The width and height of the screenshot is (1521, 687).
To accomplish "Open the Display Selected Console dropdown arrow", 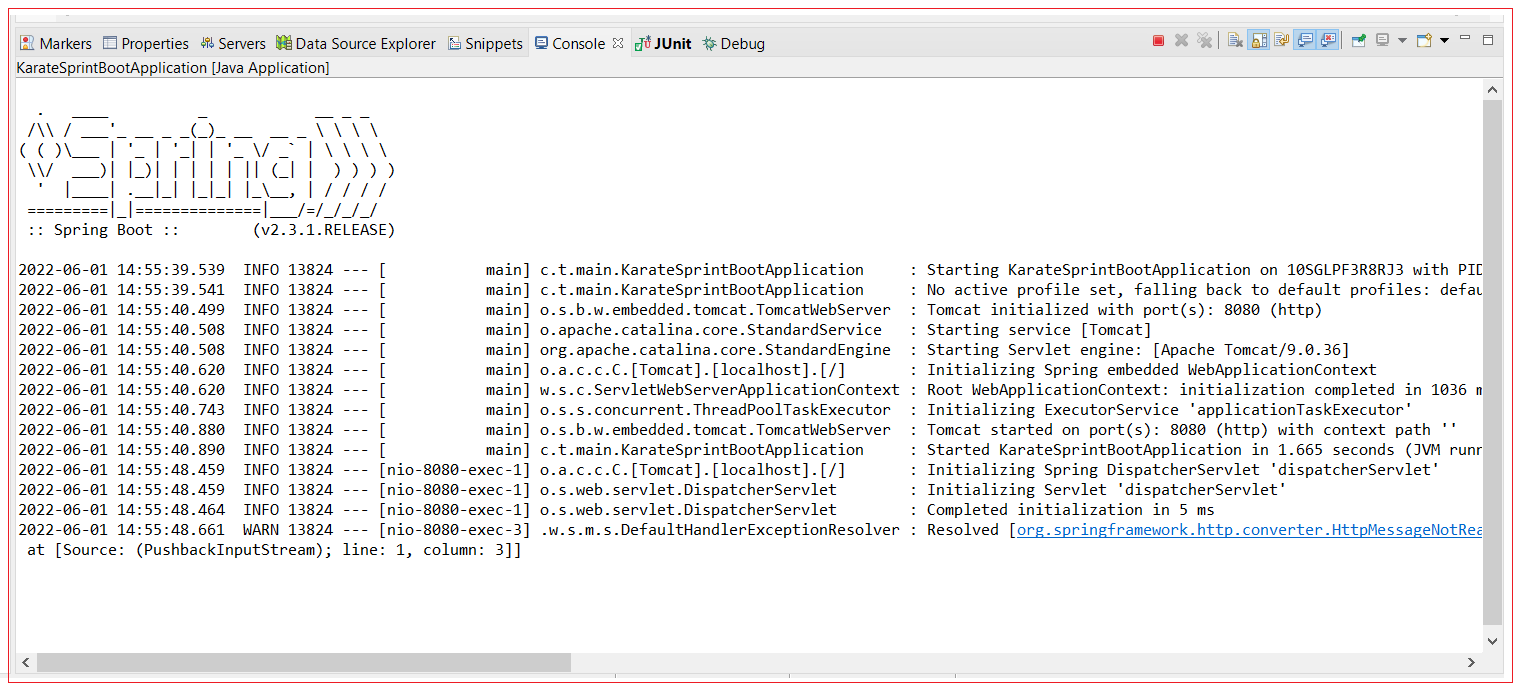I will click(1402, 41).
